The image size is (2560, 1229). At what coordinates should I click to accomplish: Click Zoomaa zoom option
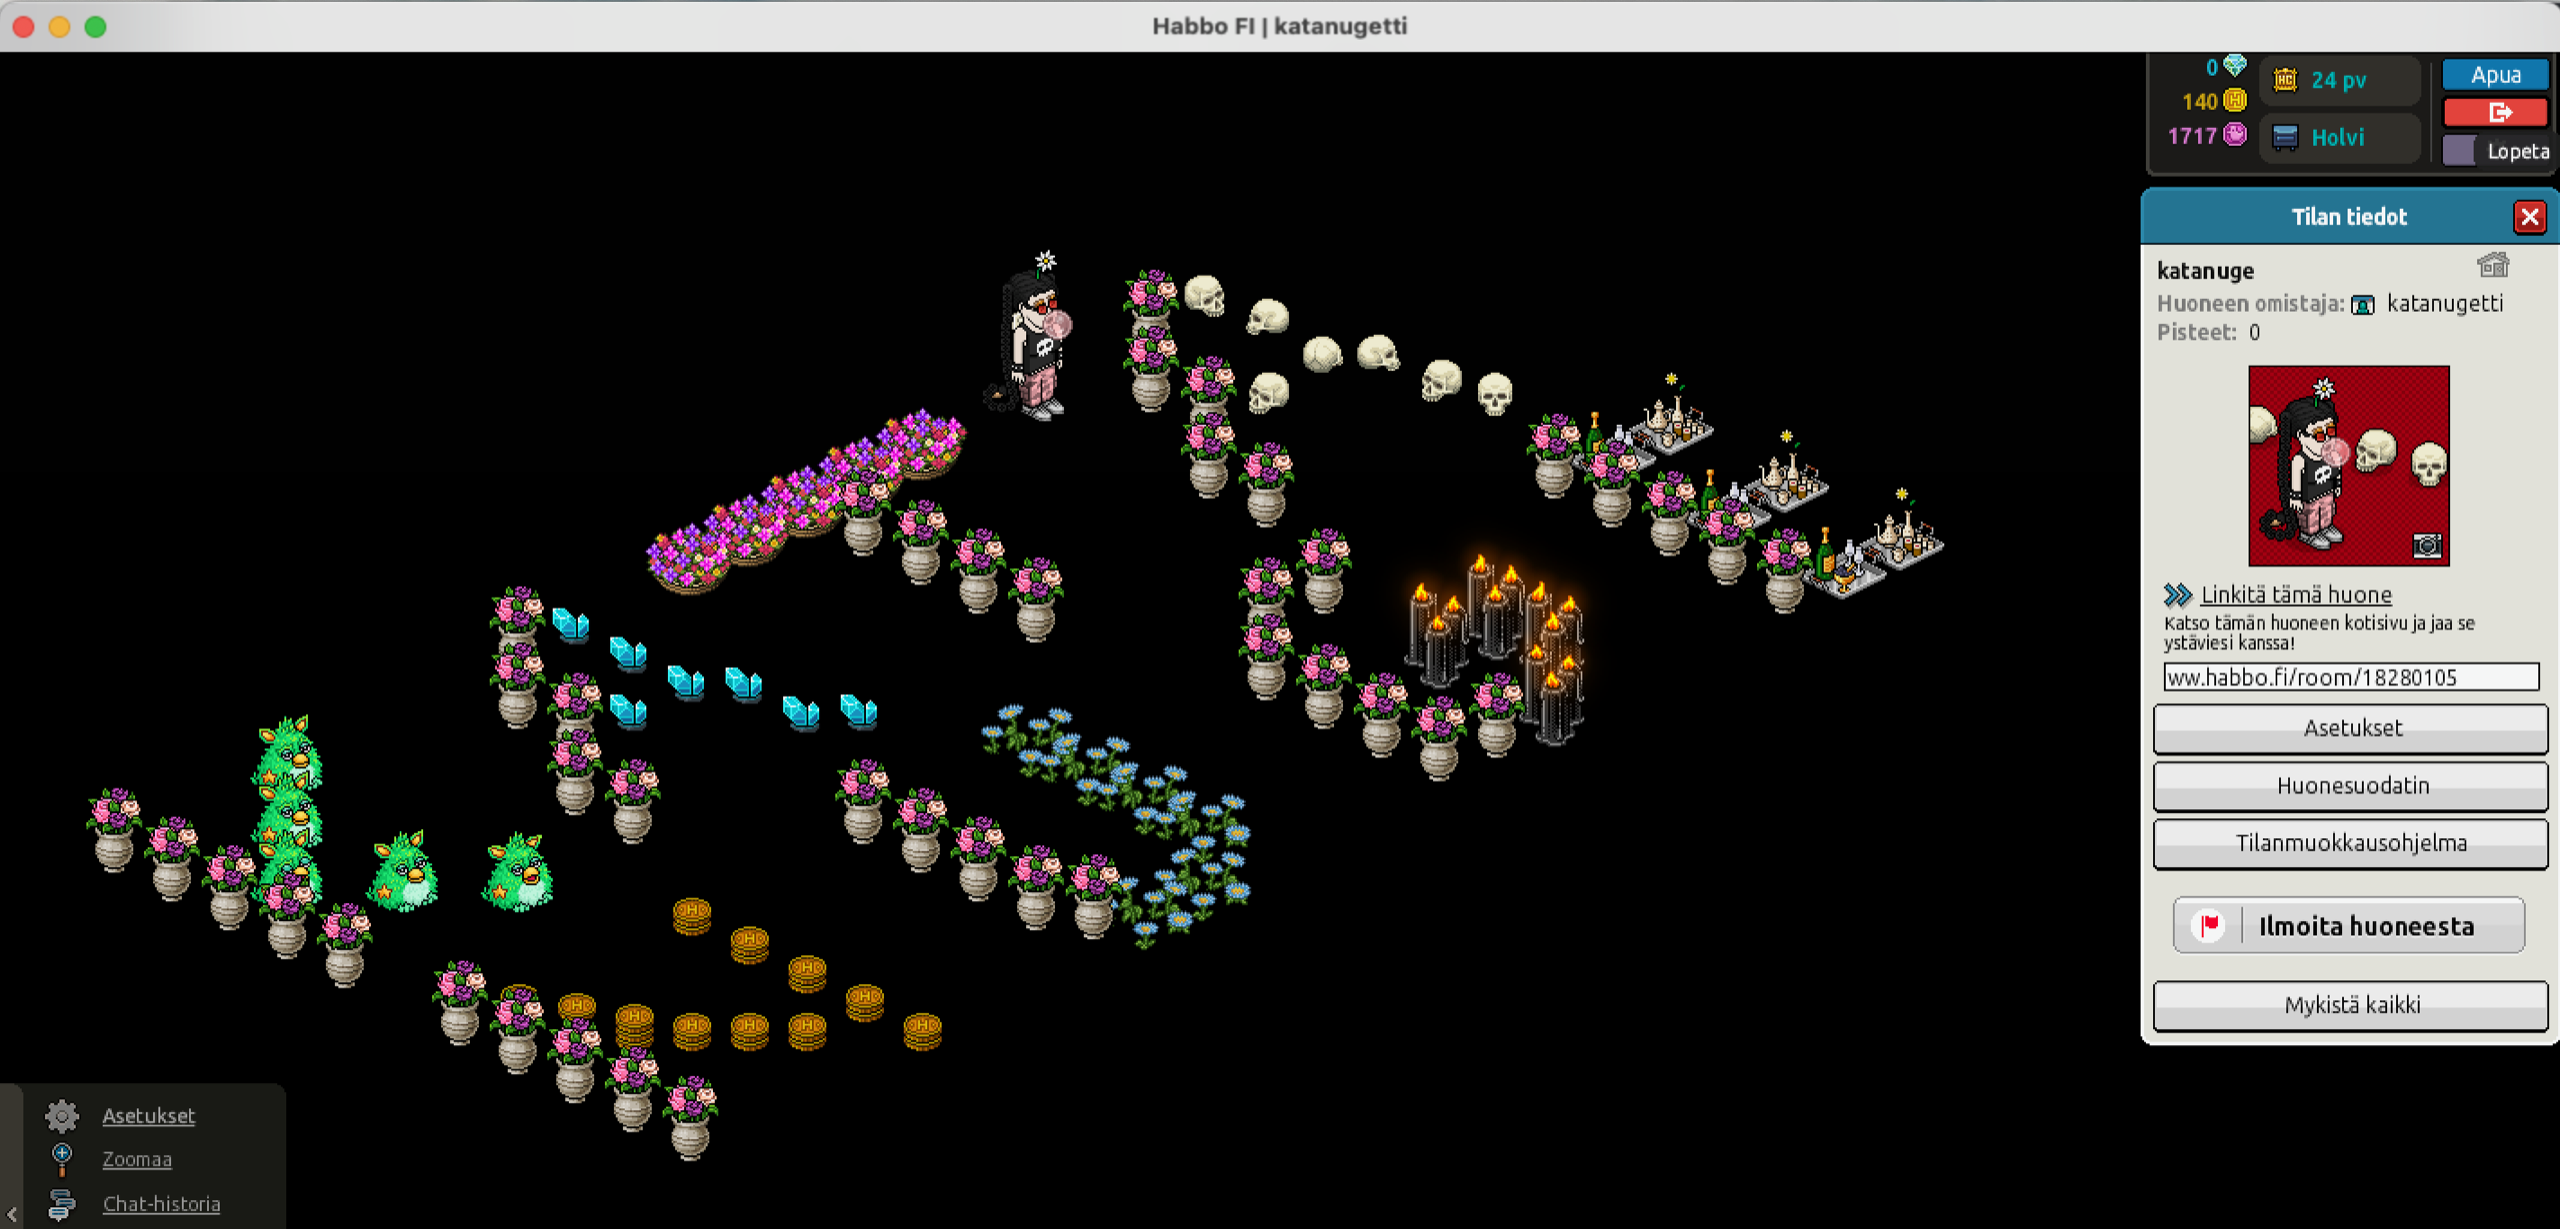pos(137,1160)
